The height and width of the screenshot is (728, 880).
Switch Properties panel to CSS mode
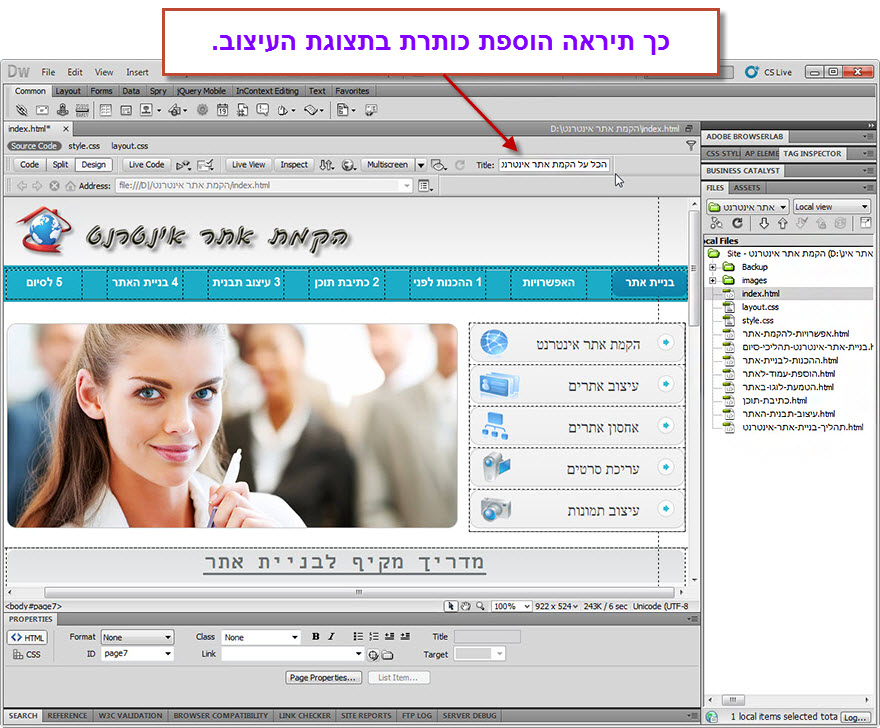coord(26,655)
